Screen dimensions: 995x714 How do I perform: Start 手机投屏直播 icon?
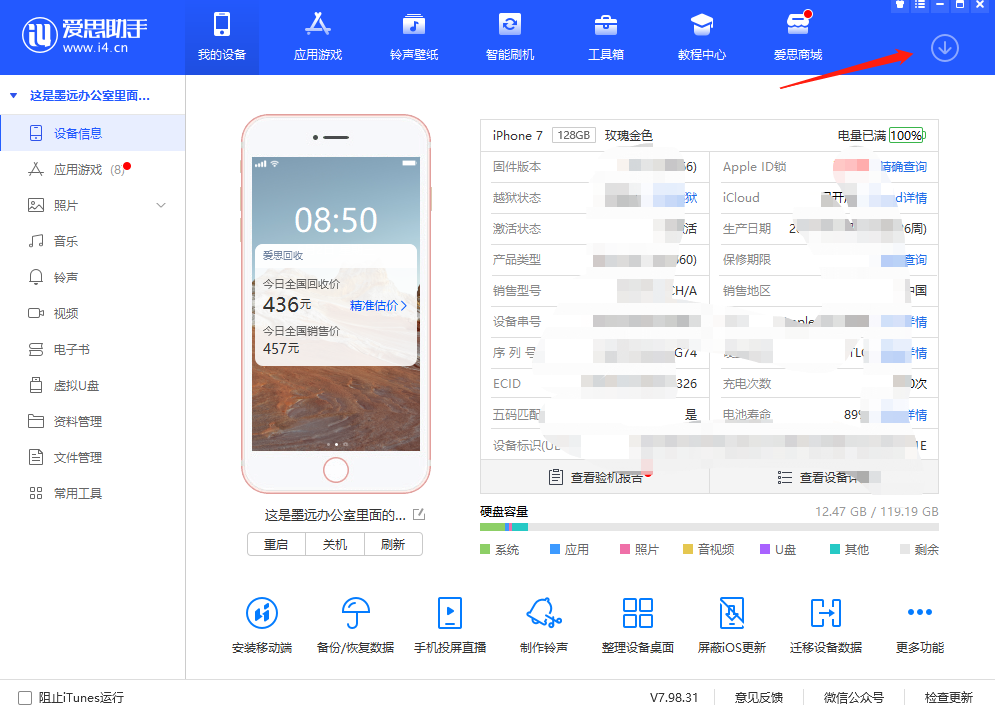coord(450,613)
